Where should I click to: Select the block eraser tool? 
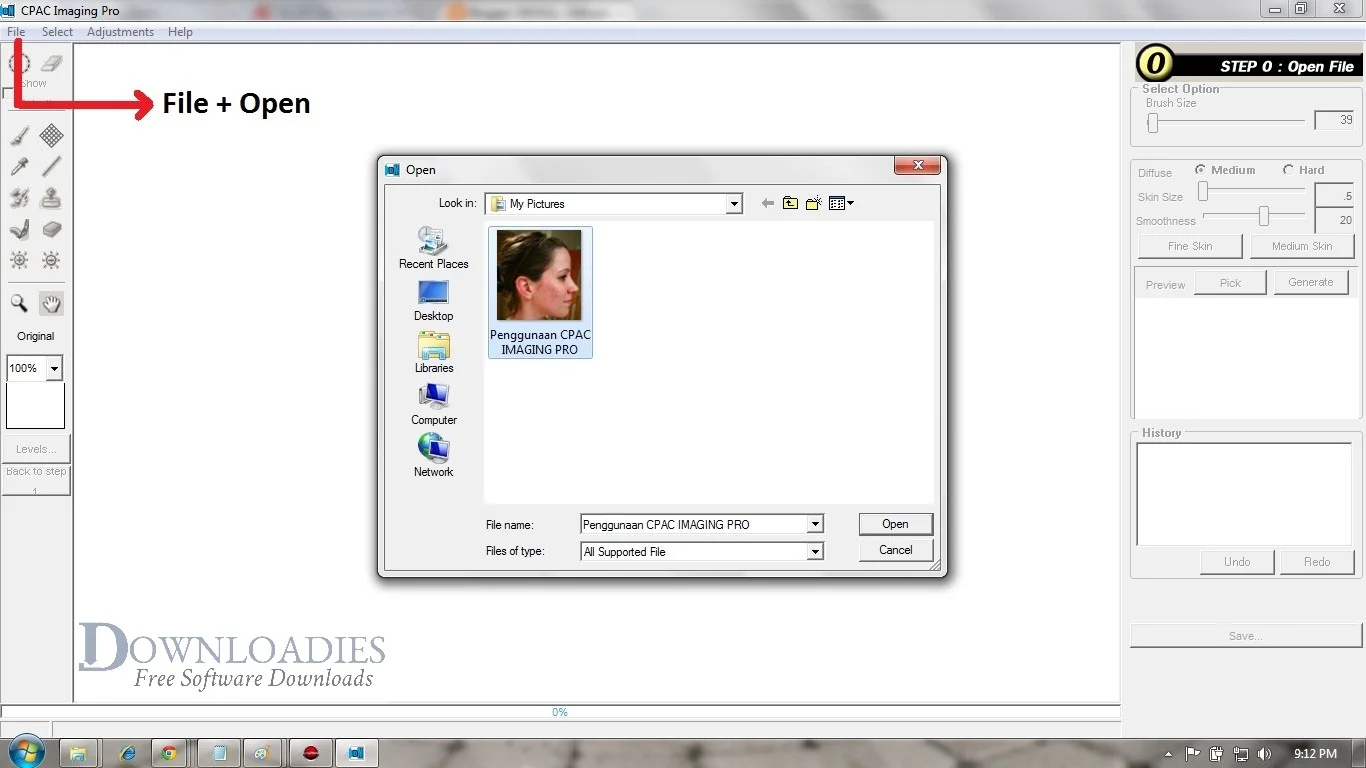51,229
